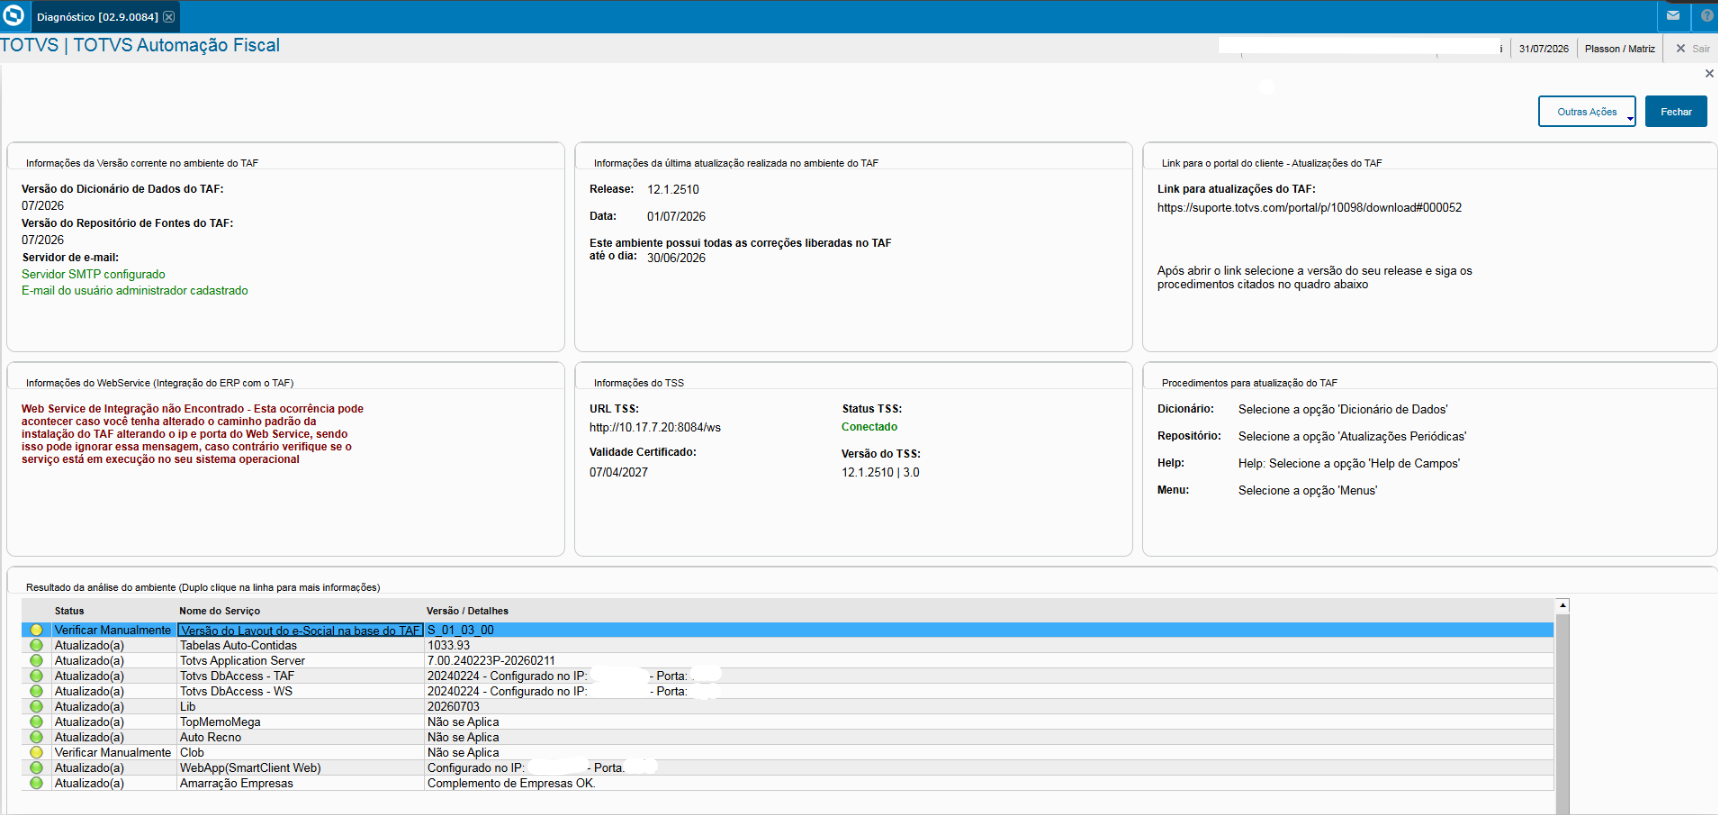Close the Diagnóstico tab with its X icon
The image size is (1718, 815).
pos(169,17)
